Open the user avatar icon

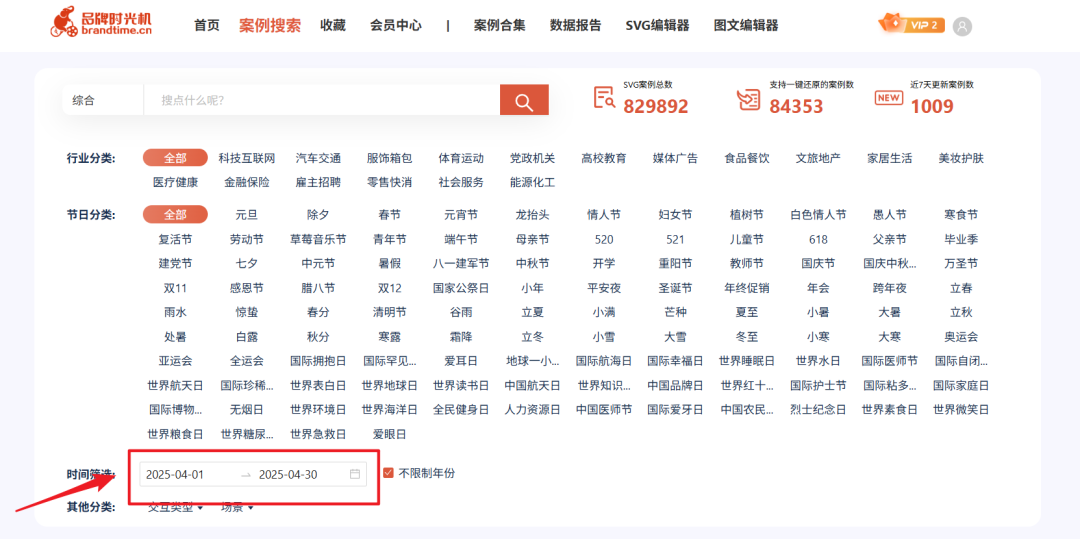[962, 26]
